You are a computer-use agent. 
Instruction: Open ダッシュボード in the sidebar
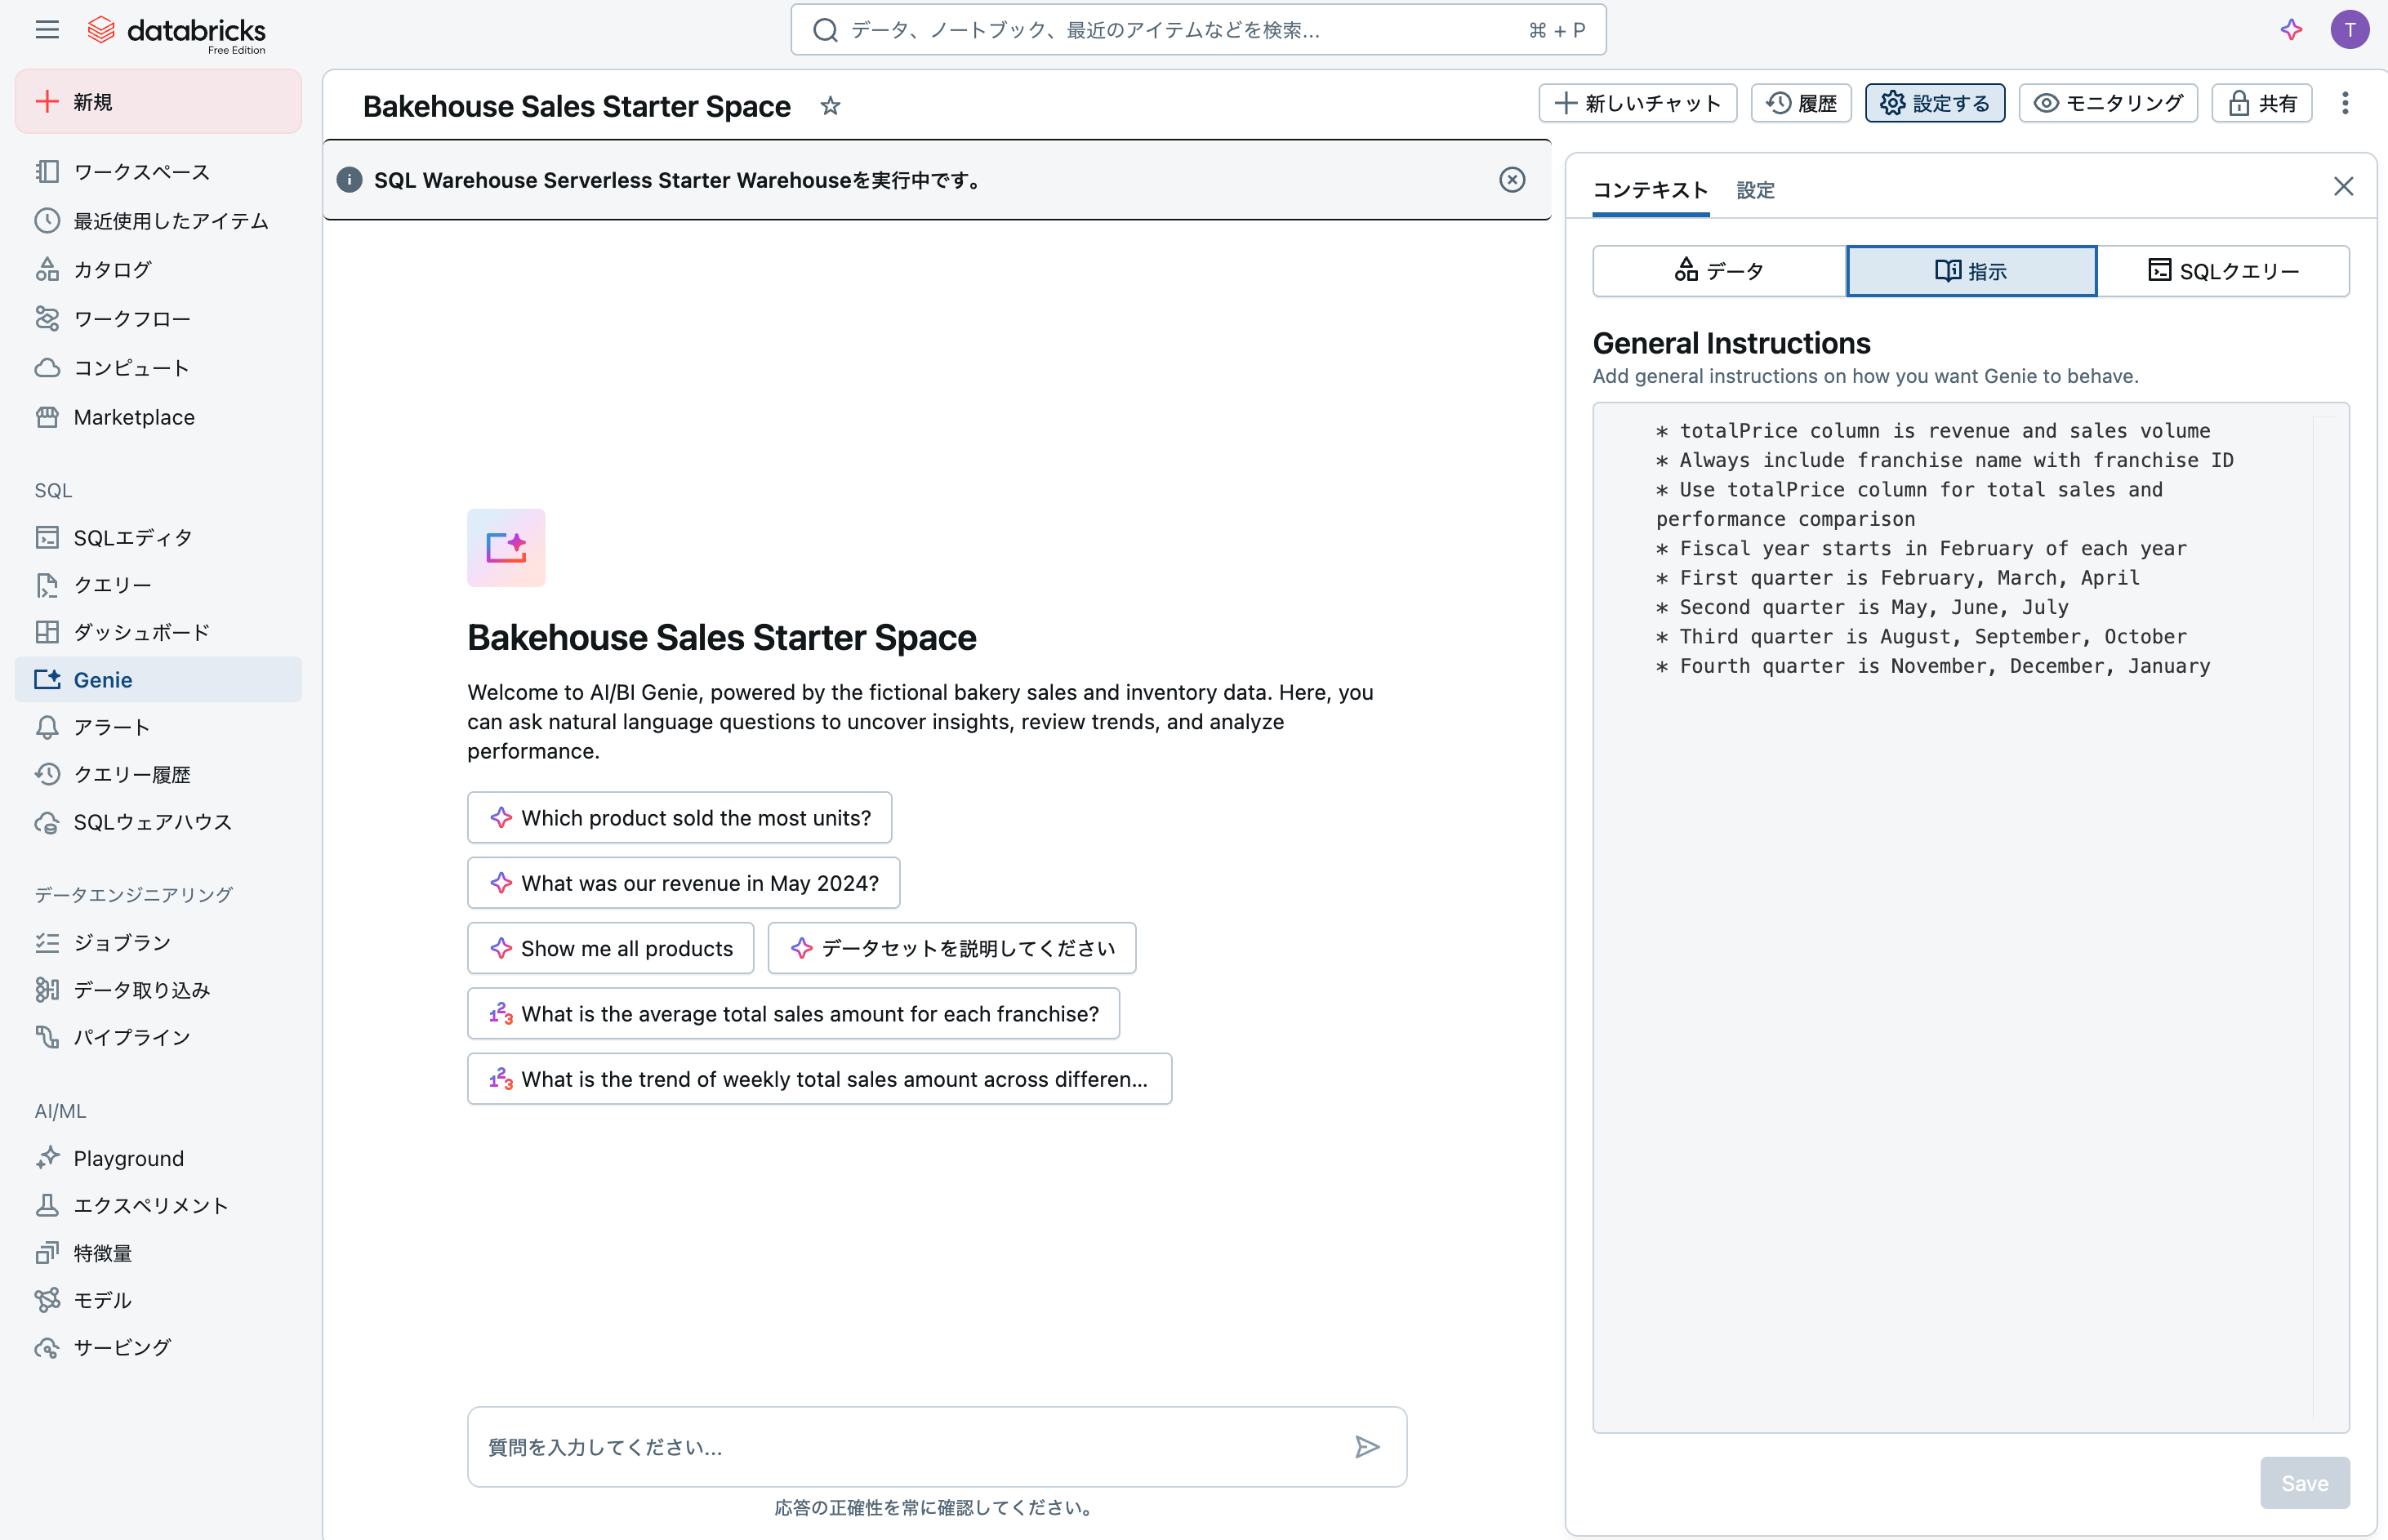tap(158, 632)
